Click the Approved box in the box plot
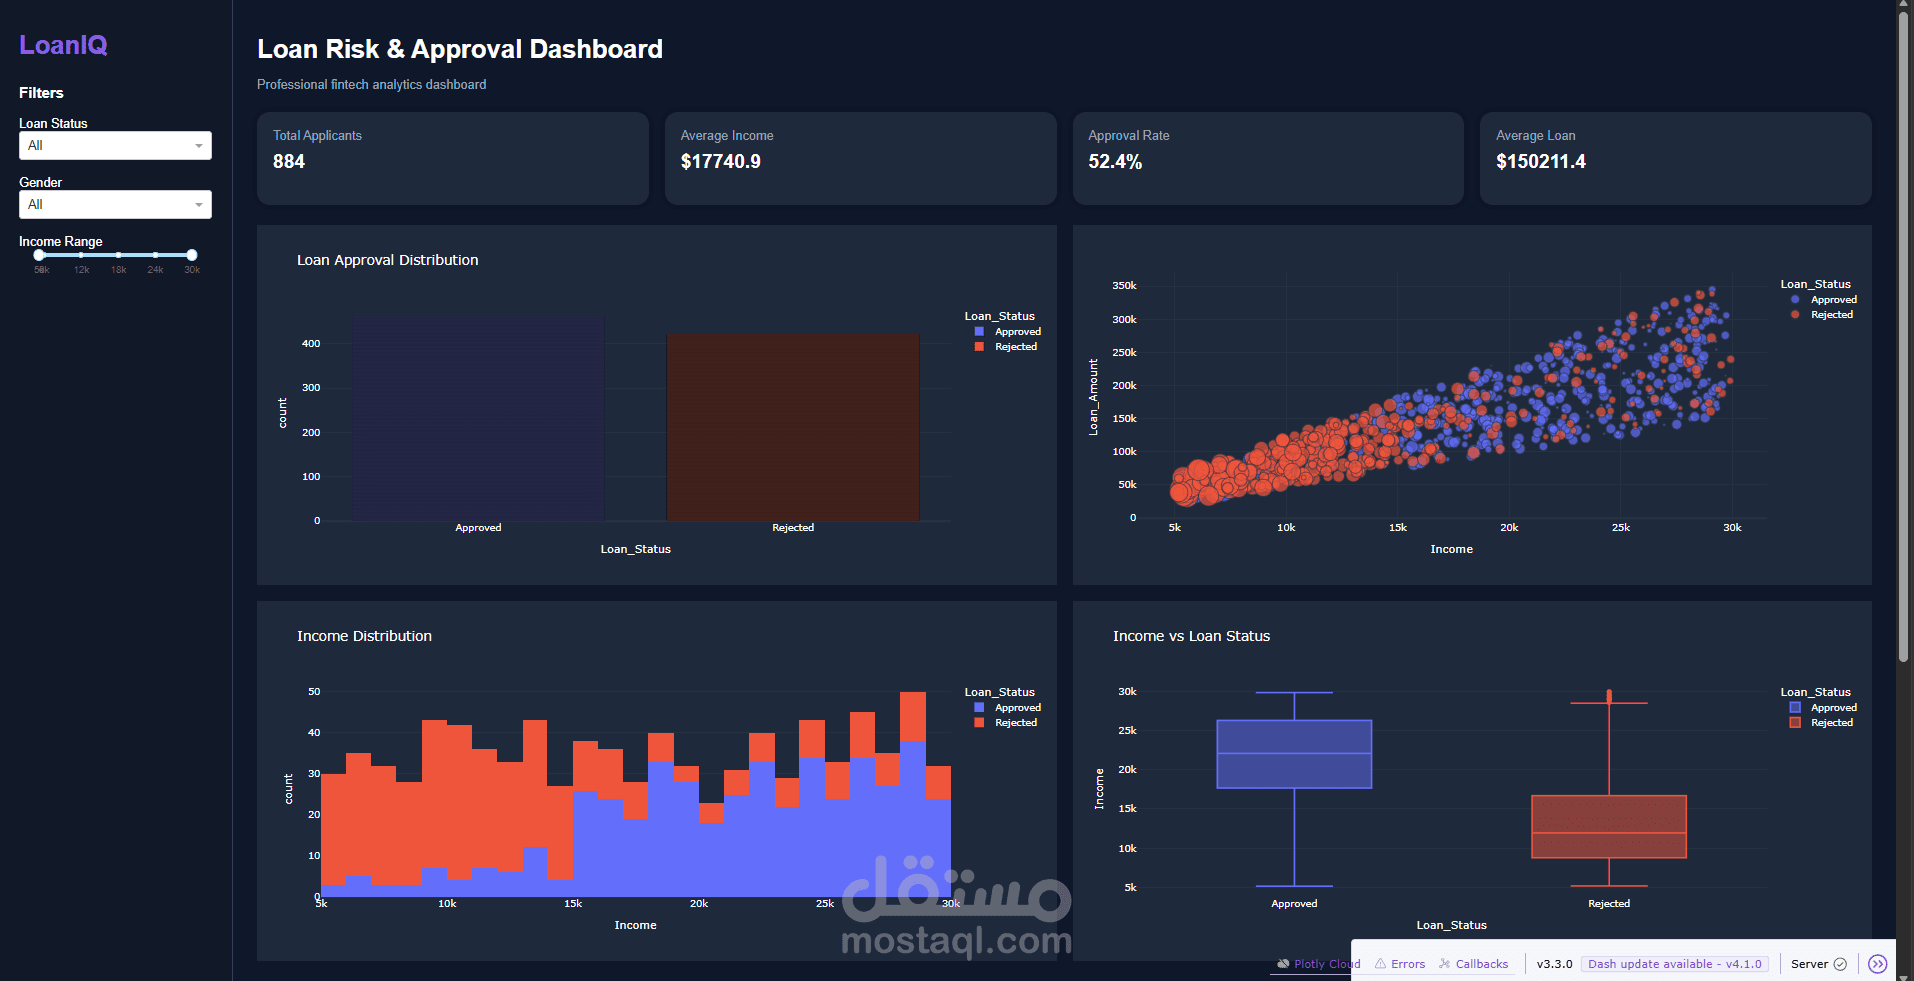1914x981 pixels. point(1294,754)
